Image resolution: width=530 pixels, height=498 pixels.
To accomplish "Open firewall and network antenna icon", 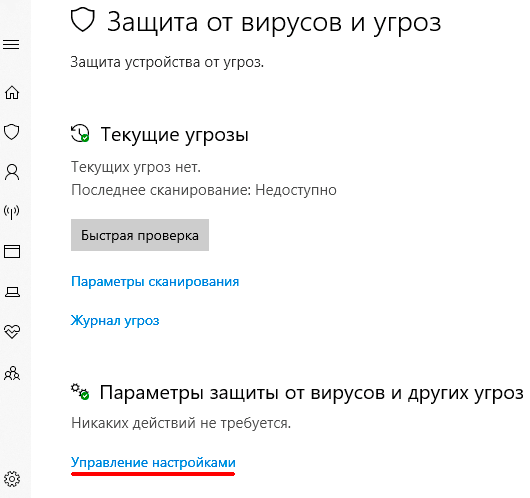I will tap(11, 212).
